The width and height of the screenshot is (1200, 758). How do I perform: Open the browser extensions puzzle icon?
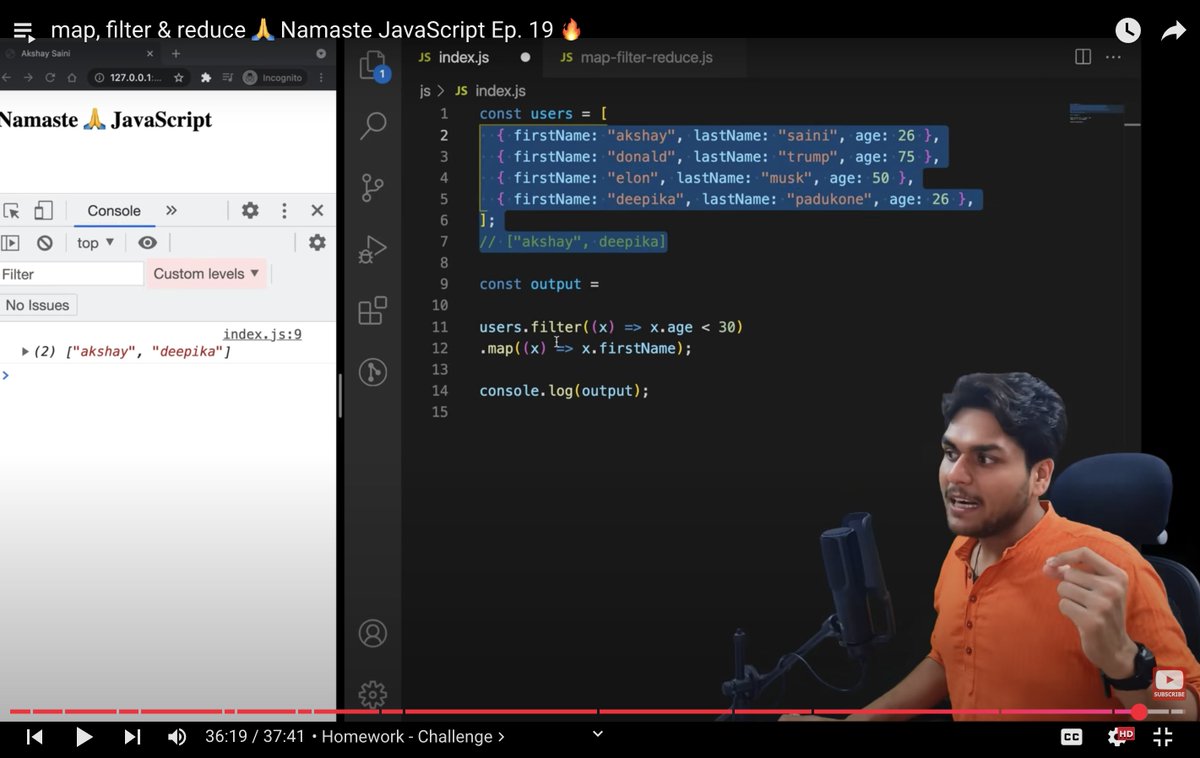tap(206, 77)
